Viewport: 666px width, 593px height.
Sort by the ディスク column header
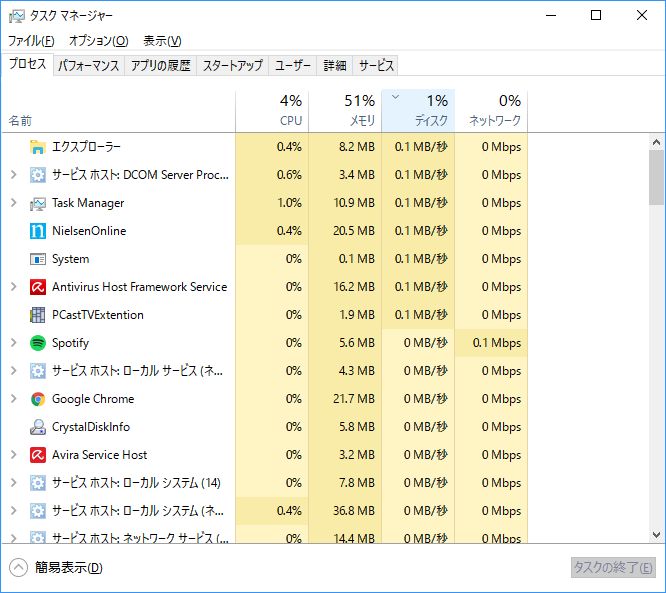pos(418,111)
